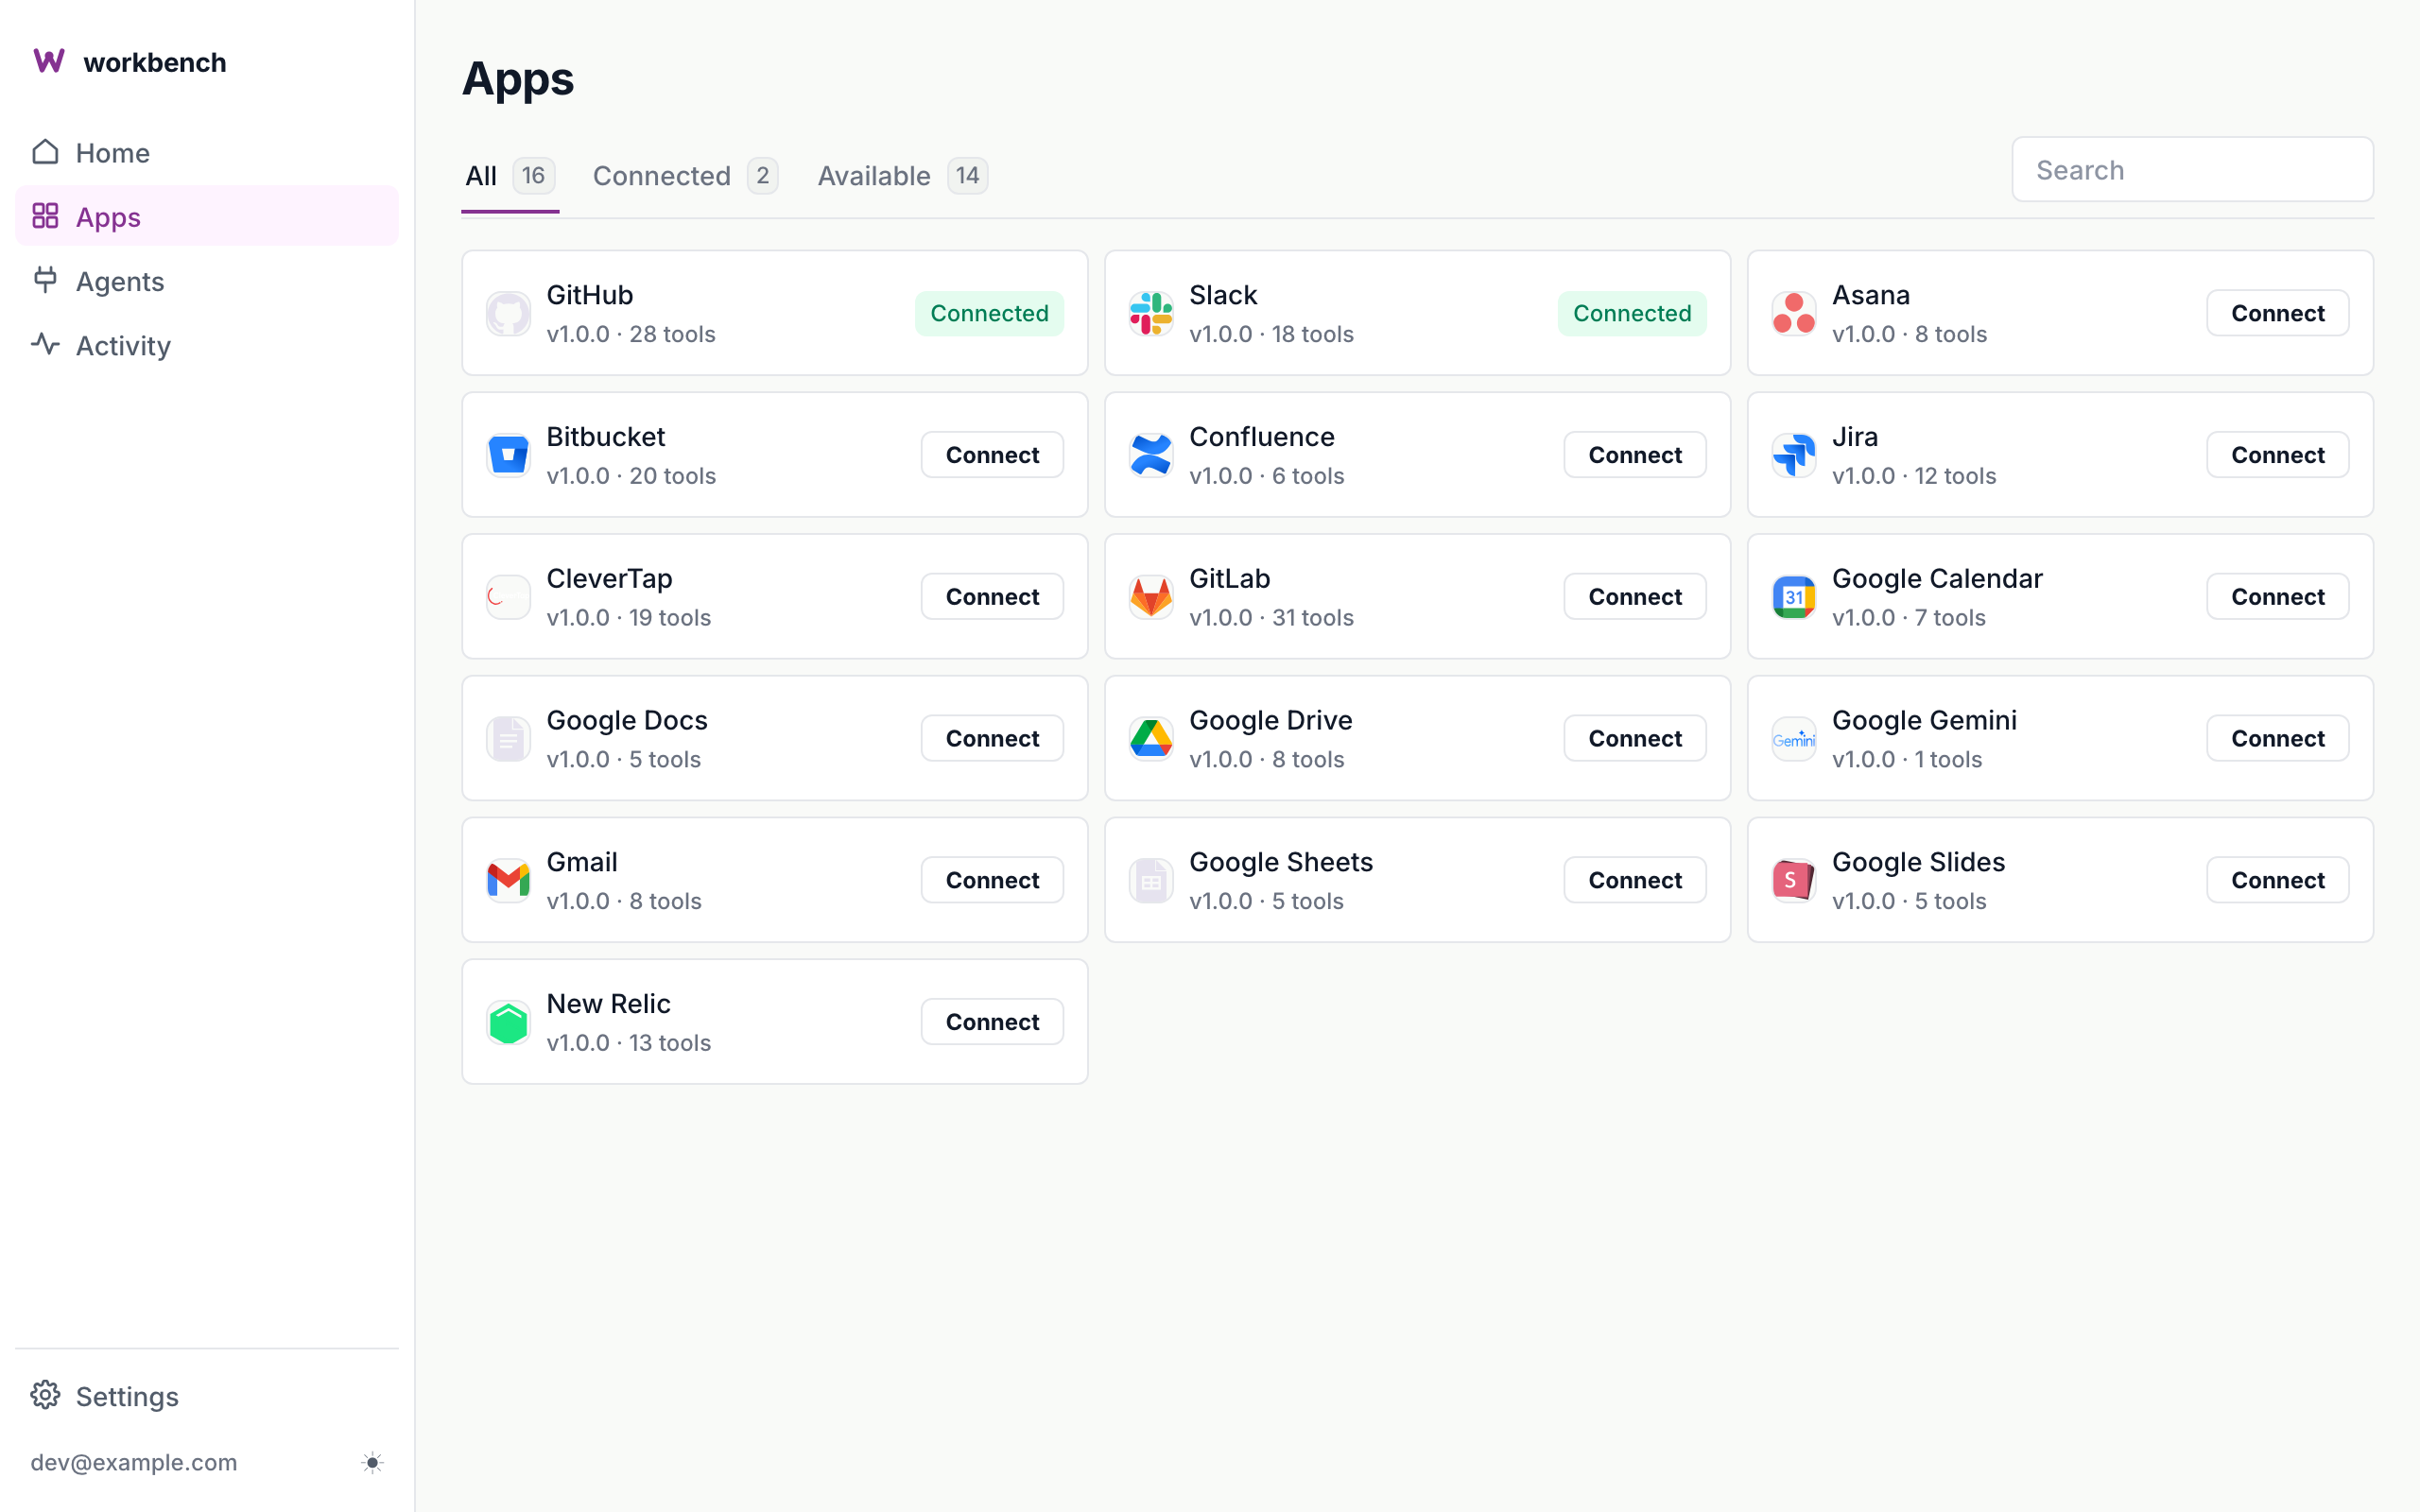Viewport: 2420px width, 1512px height.
Task: Click the Jira app icon
Action: pyautogui.click(x=1794, y=455)
